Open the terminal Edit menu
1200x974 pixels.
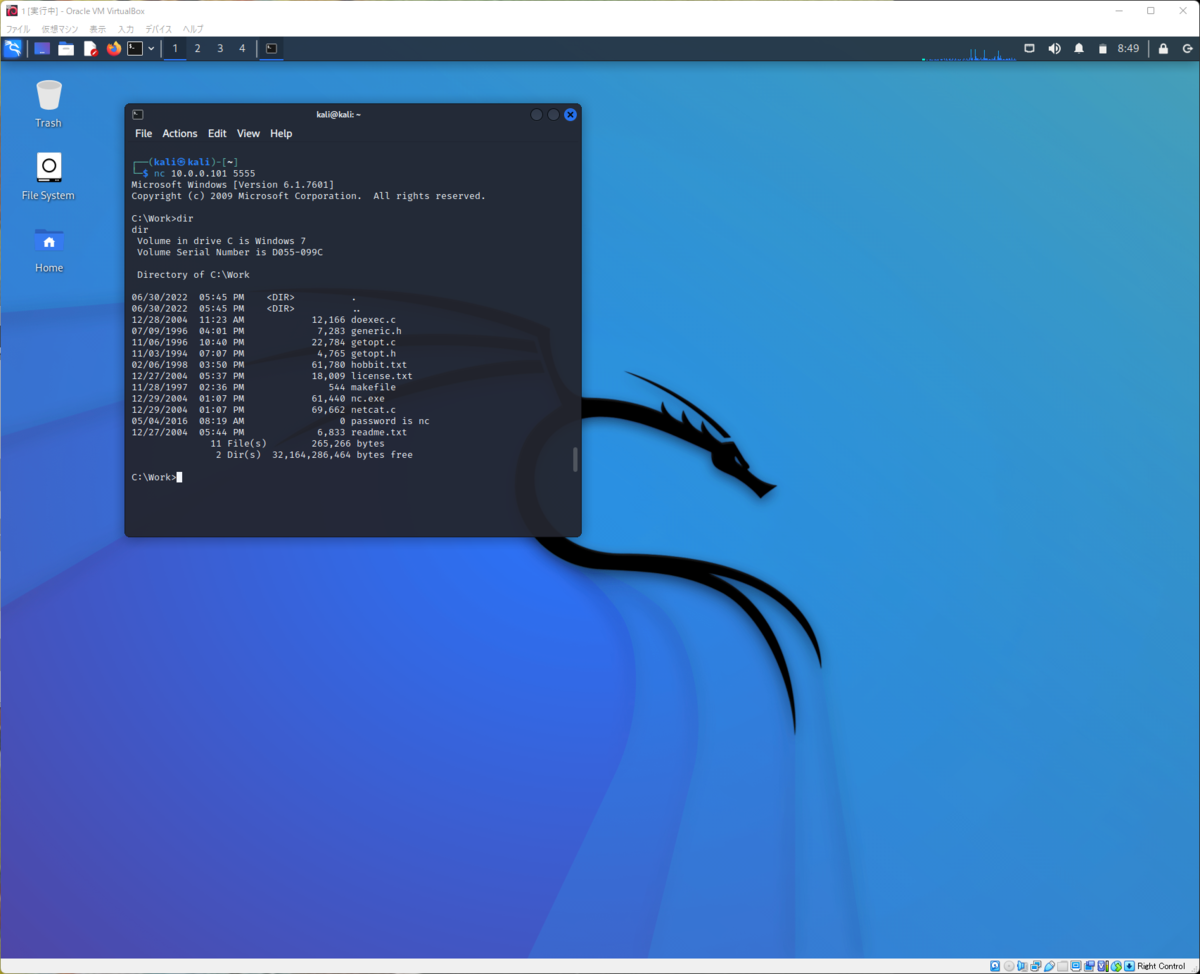tap(217, 133)
